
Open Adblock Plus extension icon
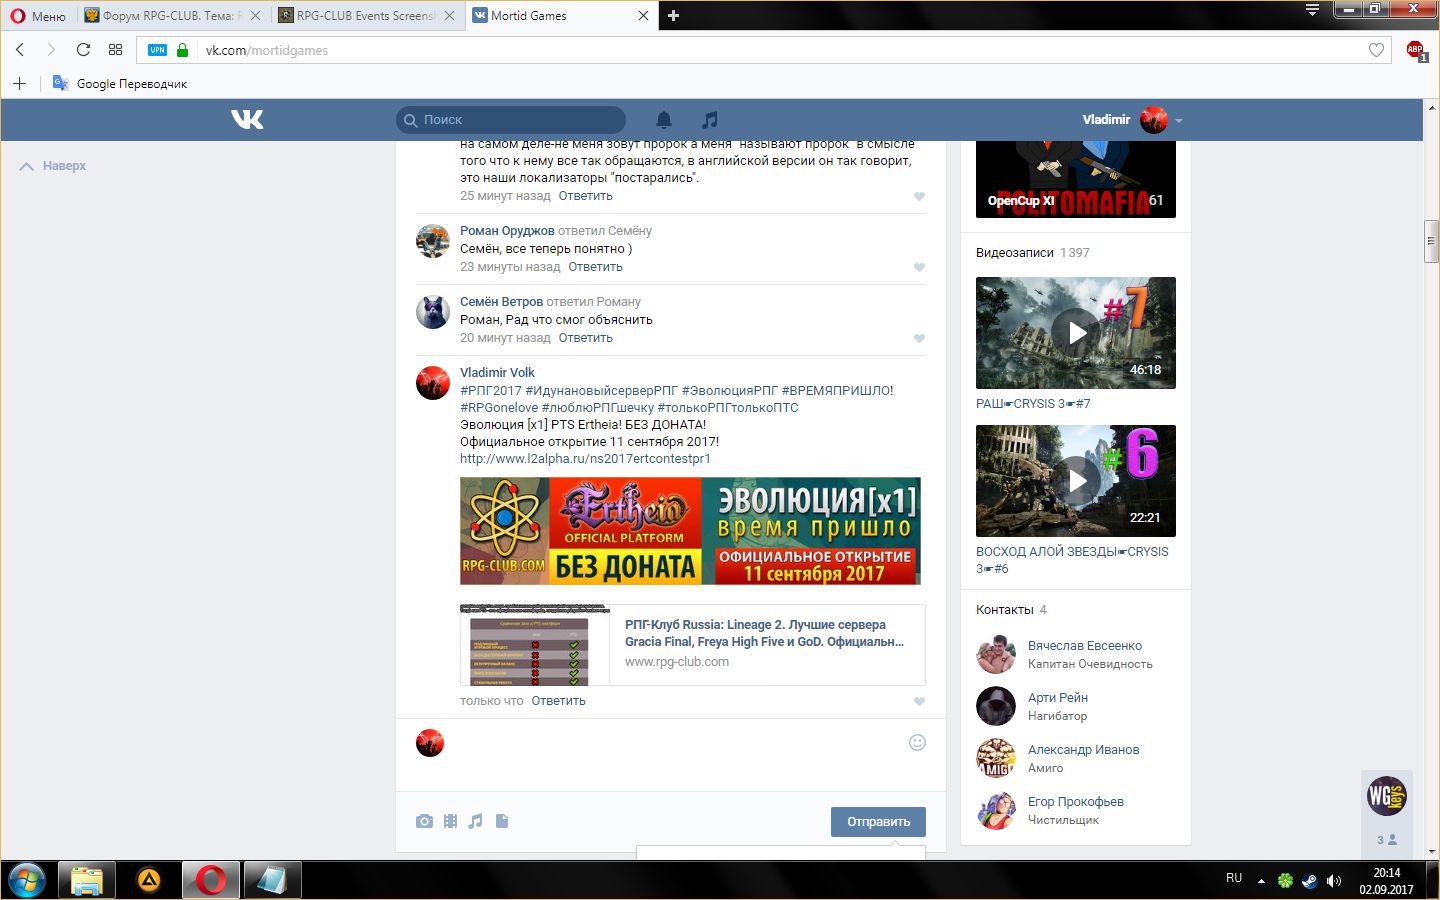pos(1415,50)
